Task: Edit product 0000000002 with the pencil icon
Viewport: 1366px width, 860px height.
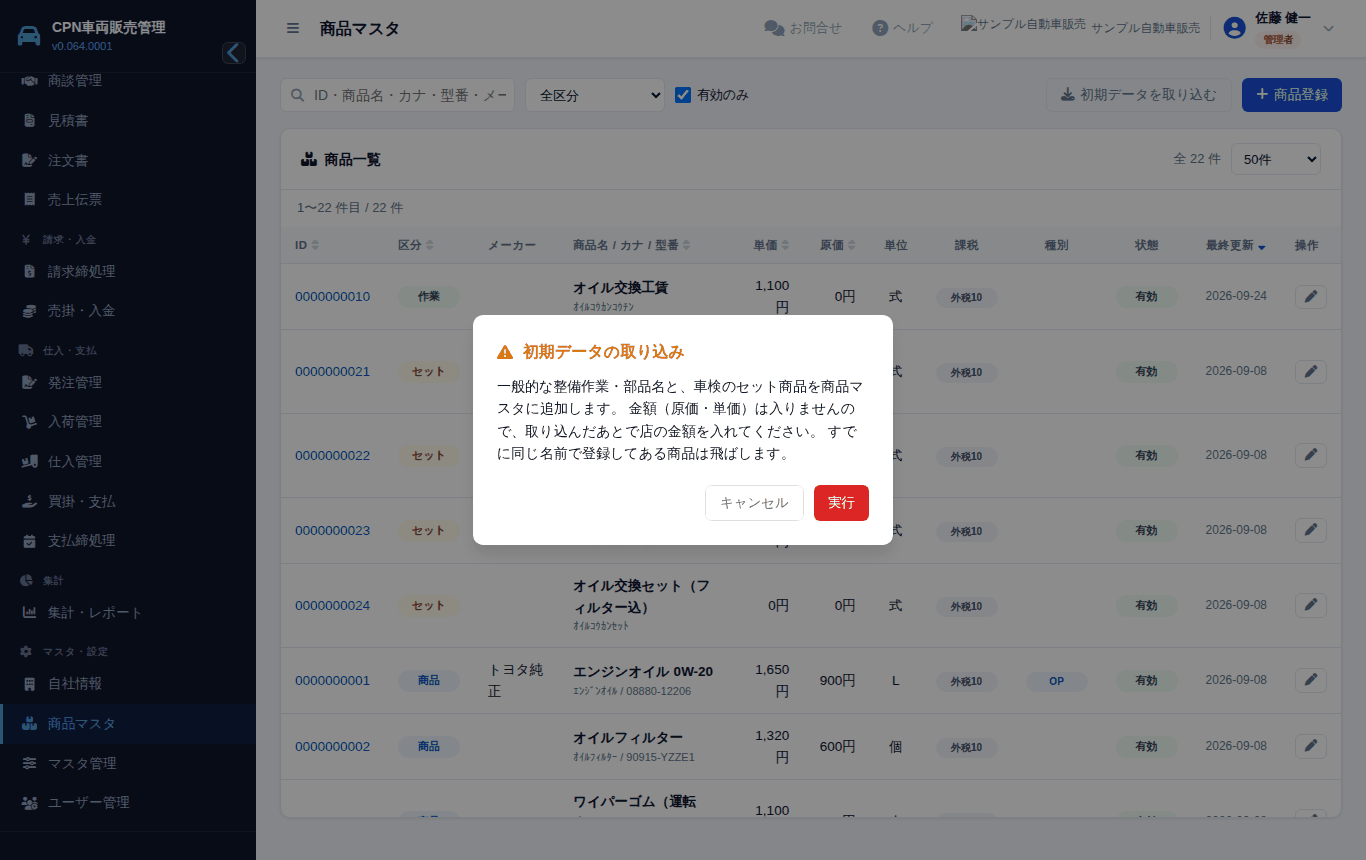Action: [1311, 746]
